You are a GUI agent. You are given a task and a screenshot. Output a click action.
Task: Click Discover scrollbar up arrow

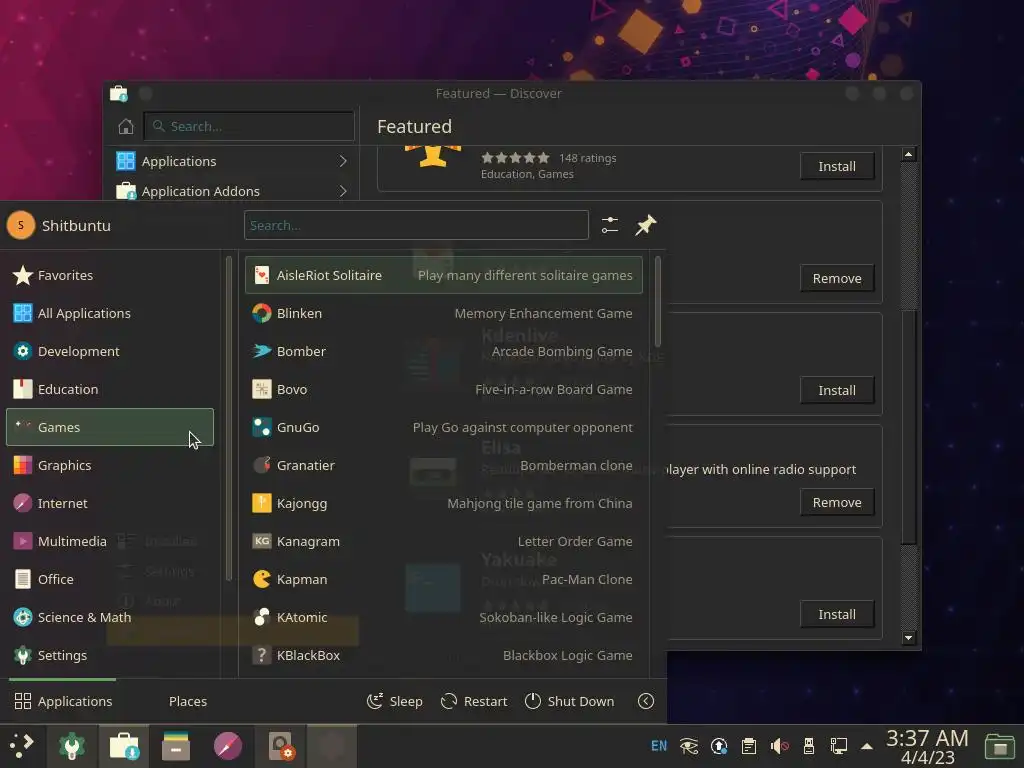coord(908,155)
